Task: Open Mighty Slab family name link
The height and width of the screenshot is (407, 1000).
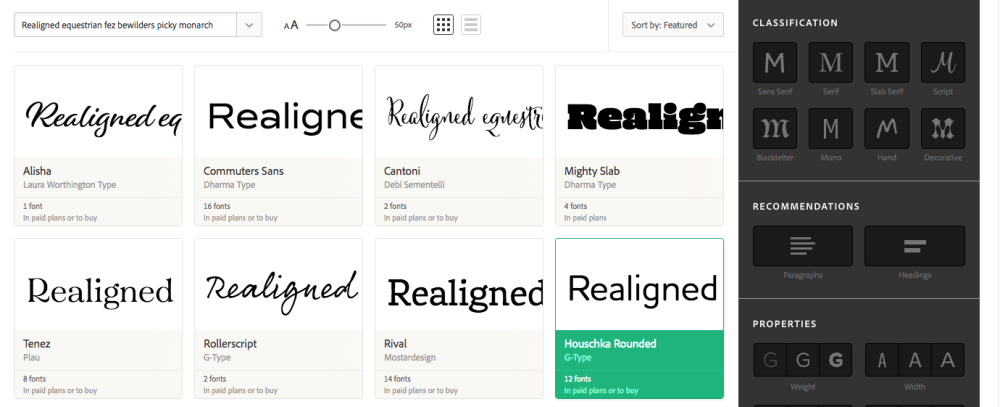Action: pos(592,171)
